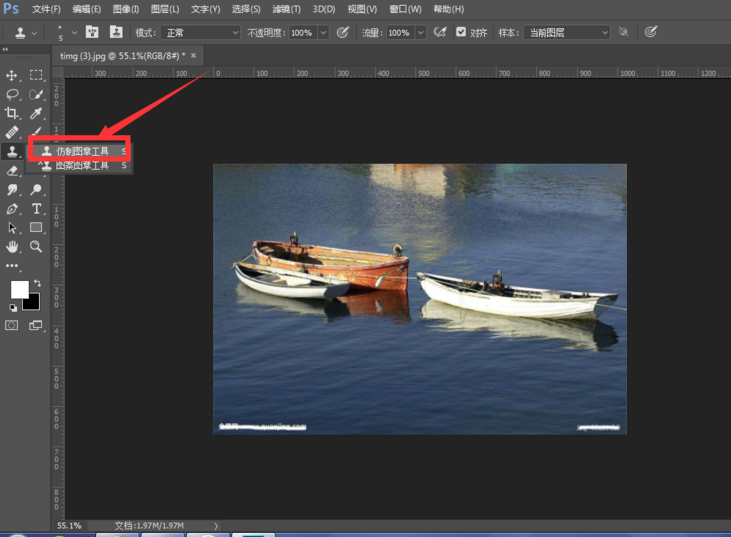Select the Lasso tool

click(12, 94)
